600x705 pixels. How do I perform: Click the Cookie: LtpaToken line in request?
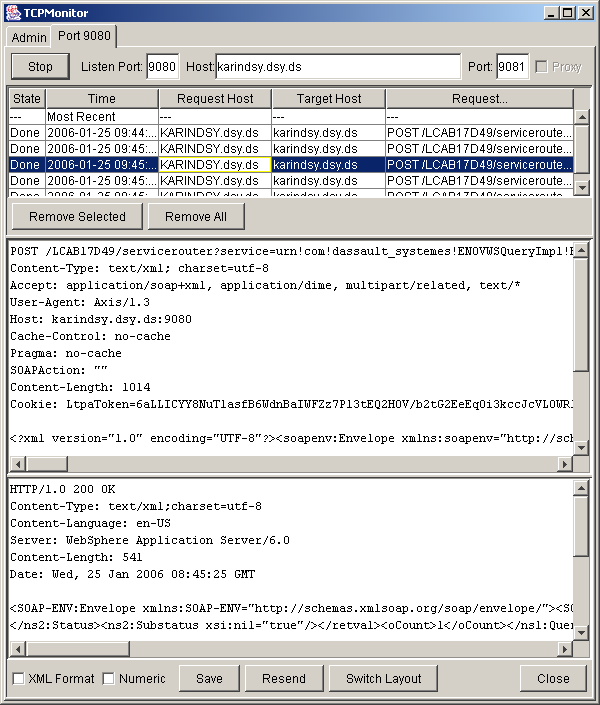(291, 404)
